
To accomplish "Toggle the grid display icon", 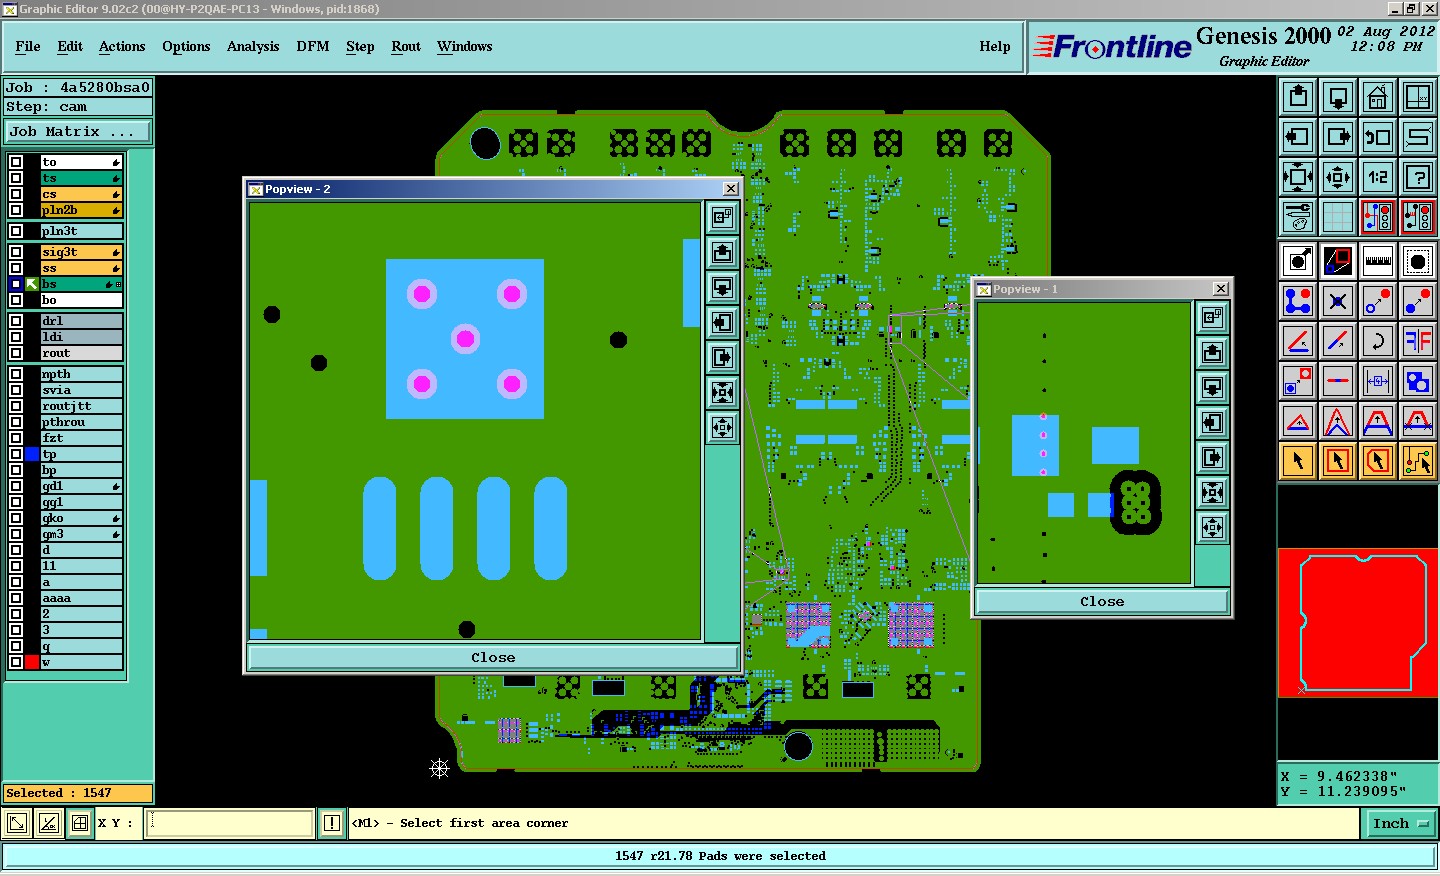I will pyautogui.click(x=1338, y=217).
